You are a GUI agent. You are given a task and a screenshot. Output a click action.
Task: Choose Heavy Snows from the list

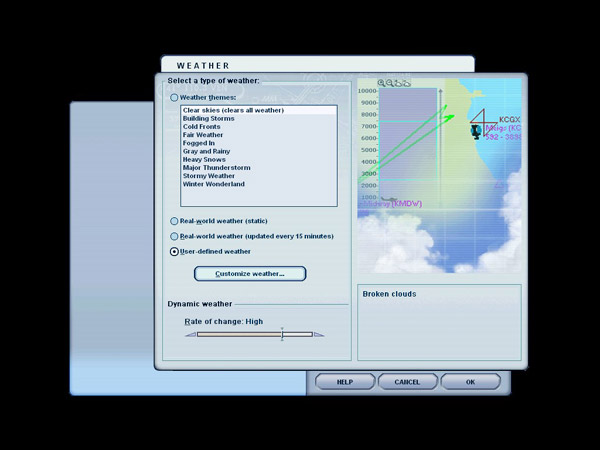click(205, 159)
